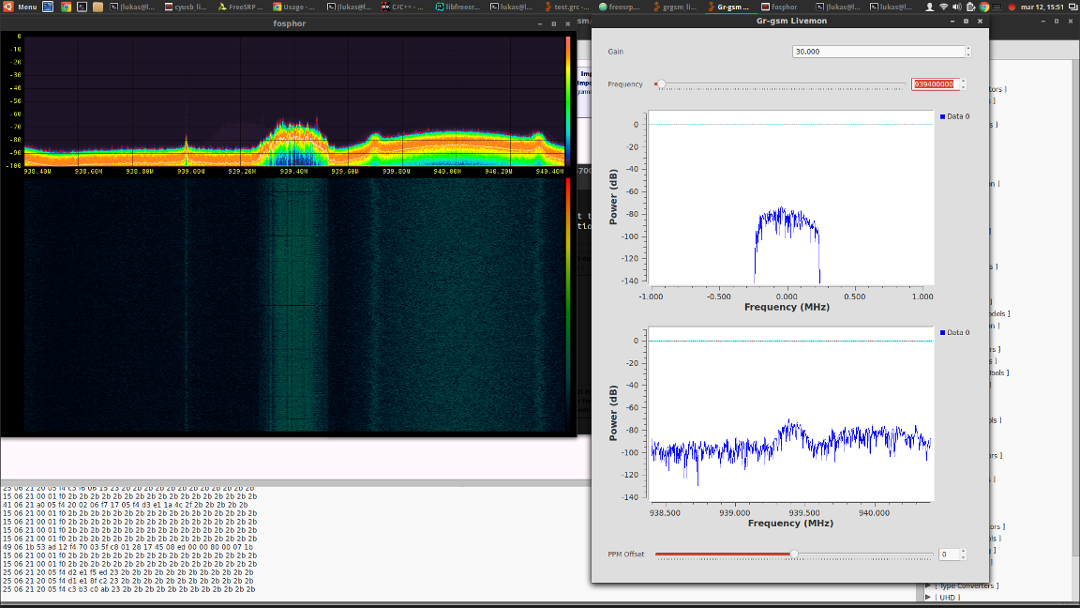Screen dimensions: 1080x608
Task: Click the PPM Offset slider handle
Action: 794,554
